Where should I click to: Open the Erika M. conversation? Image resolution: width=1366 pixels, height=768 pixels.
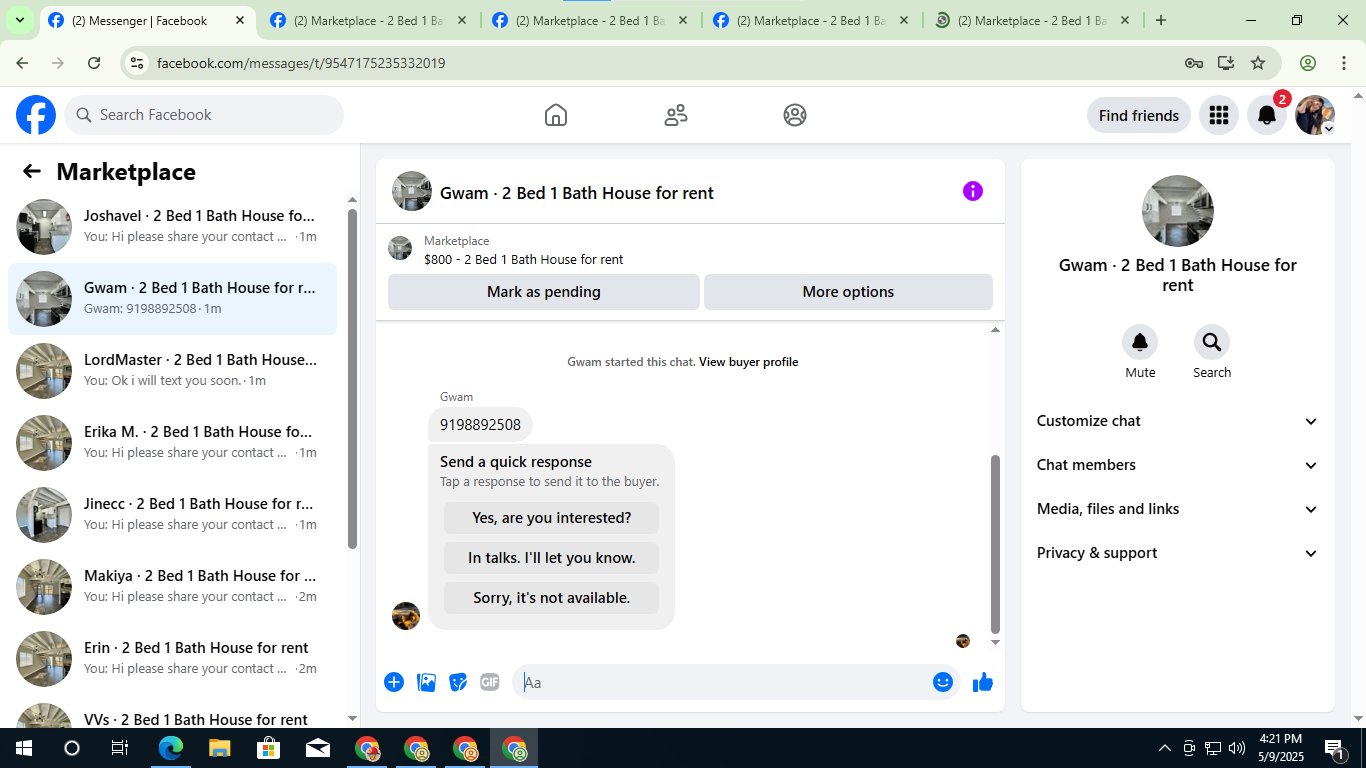(172, 443)
